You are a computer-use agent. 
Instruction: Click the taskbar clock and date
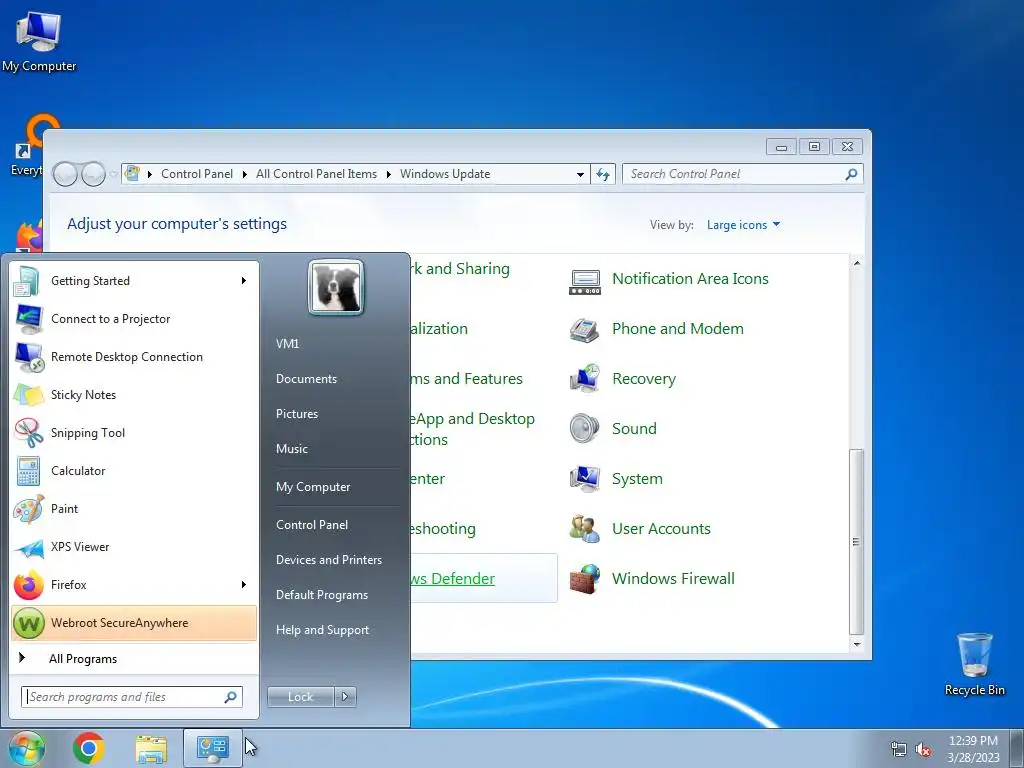(x=973, y=749)
